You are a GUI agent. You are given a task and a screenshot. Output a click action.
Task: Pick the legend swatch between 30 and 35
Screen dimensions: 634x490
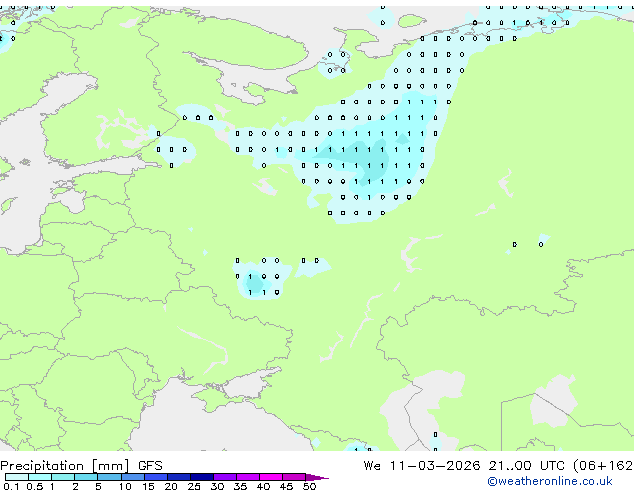point(224,477)
